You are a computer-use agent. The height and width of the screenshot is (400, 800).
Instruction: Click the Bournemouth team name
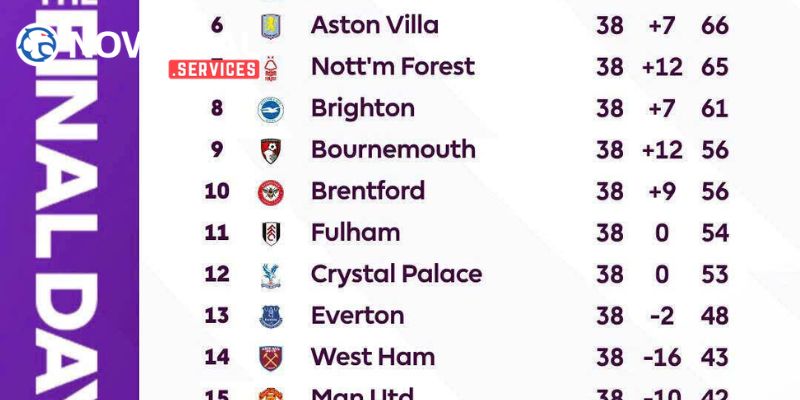click(x=393, y=149)
